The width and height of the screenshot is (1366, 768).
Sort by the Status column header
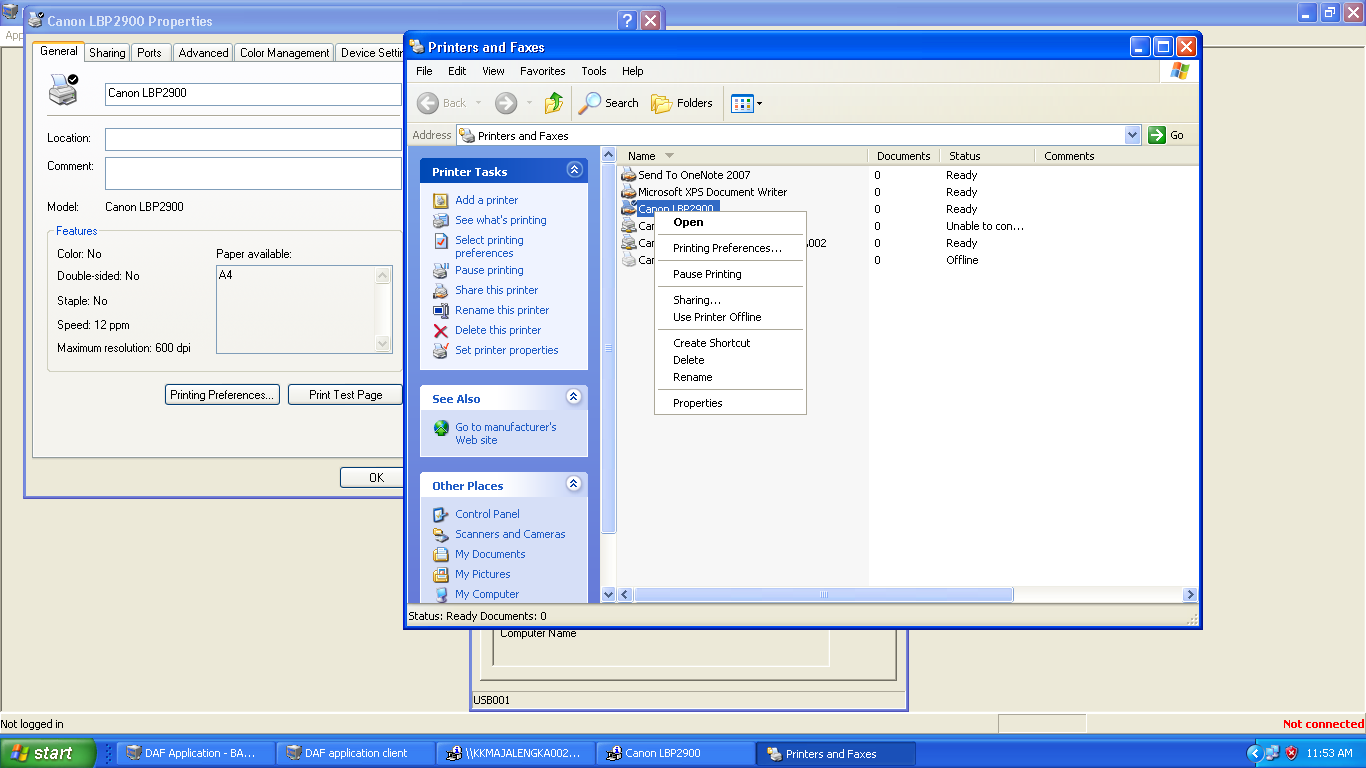(x=986, y=156)
